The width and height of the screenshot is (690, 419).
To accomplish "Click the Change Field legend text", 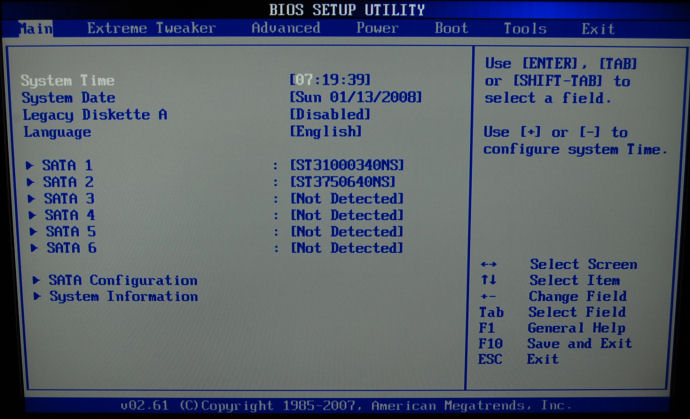I will coord(578,296).
